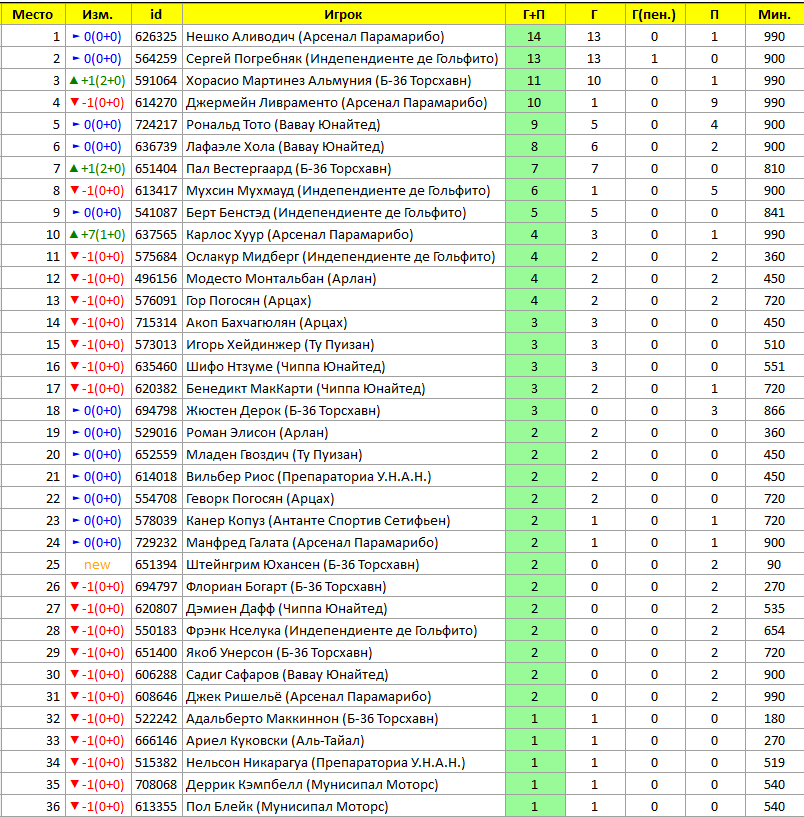Click the +7(1+0) change cell
804x817 pixels.
[98, 234]
